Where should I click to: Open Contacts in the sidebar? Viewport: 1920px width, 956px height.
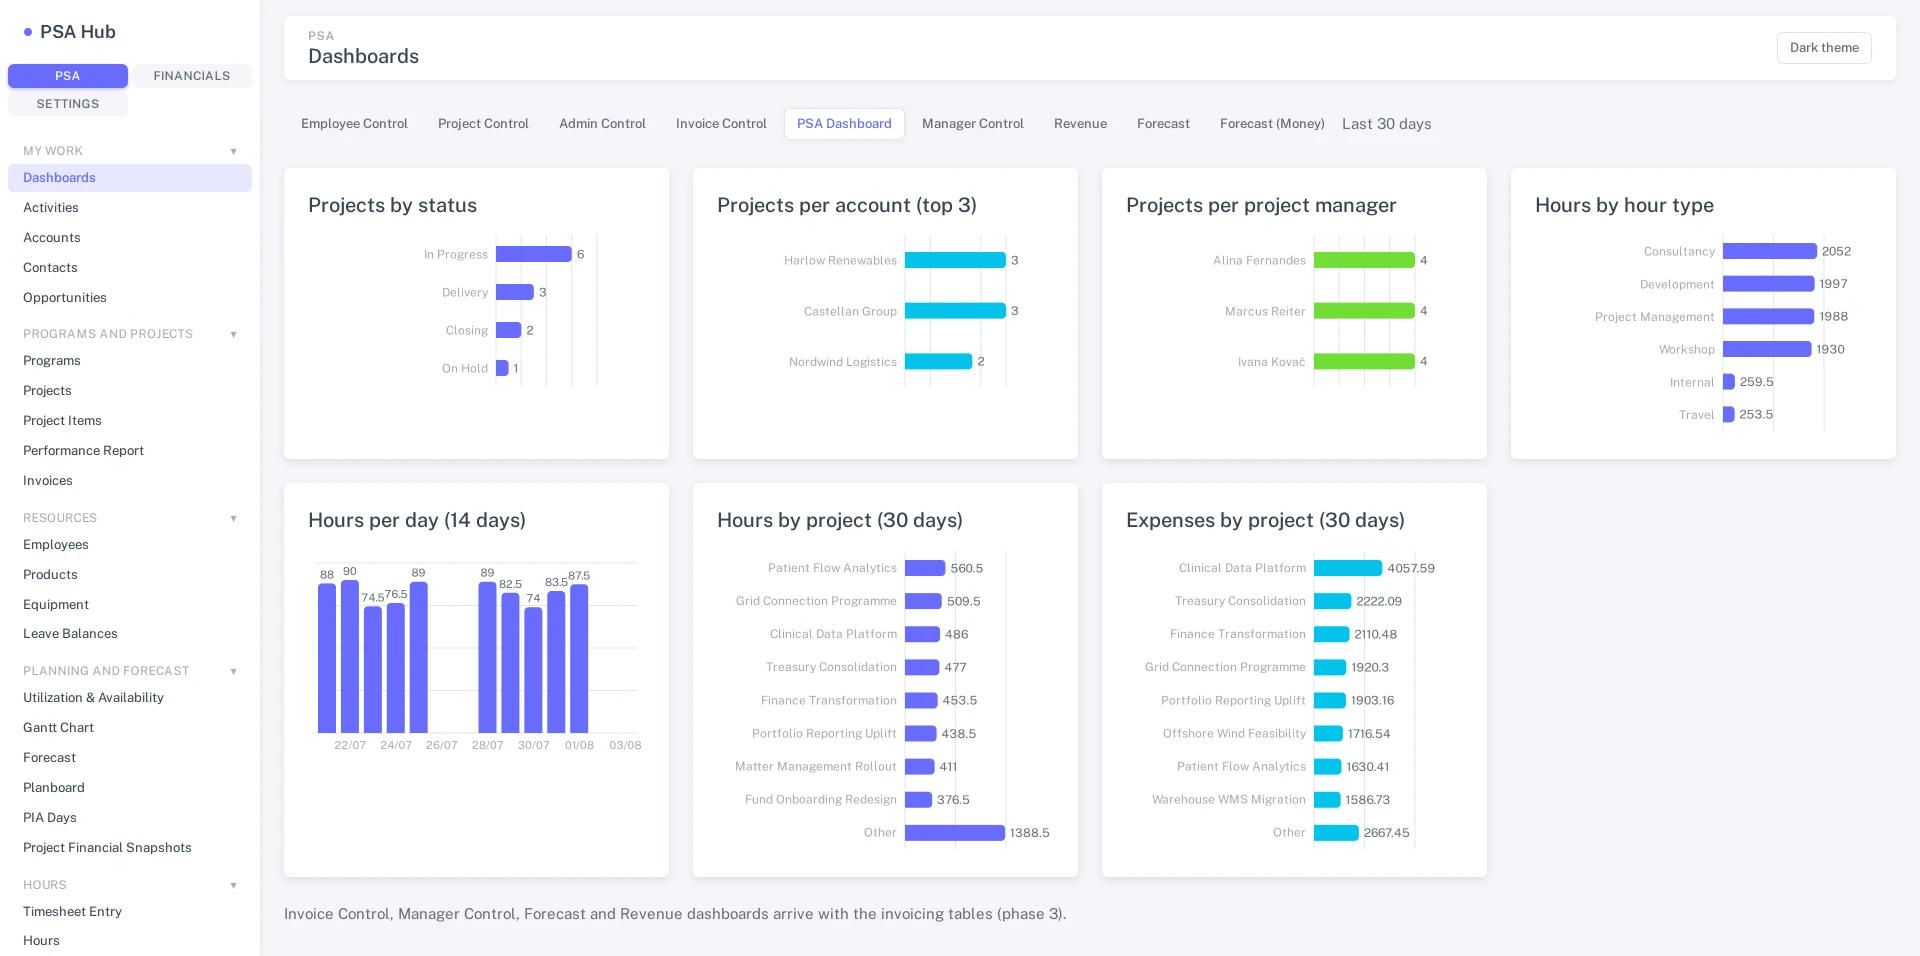pos(130,268)
